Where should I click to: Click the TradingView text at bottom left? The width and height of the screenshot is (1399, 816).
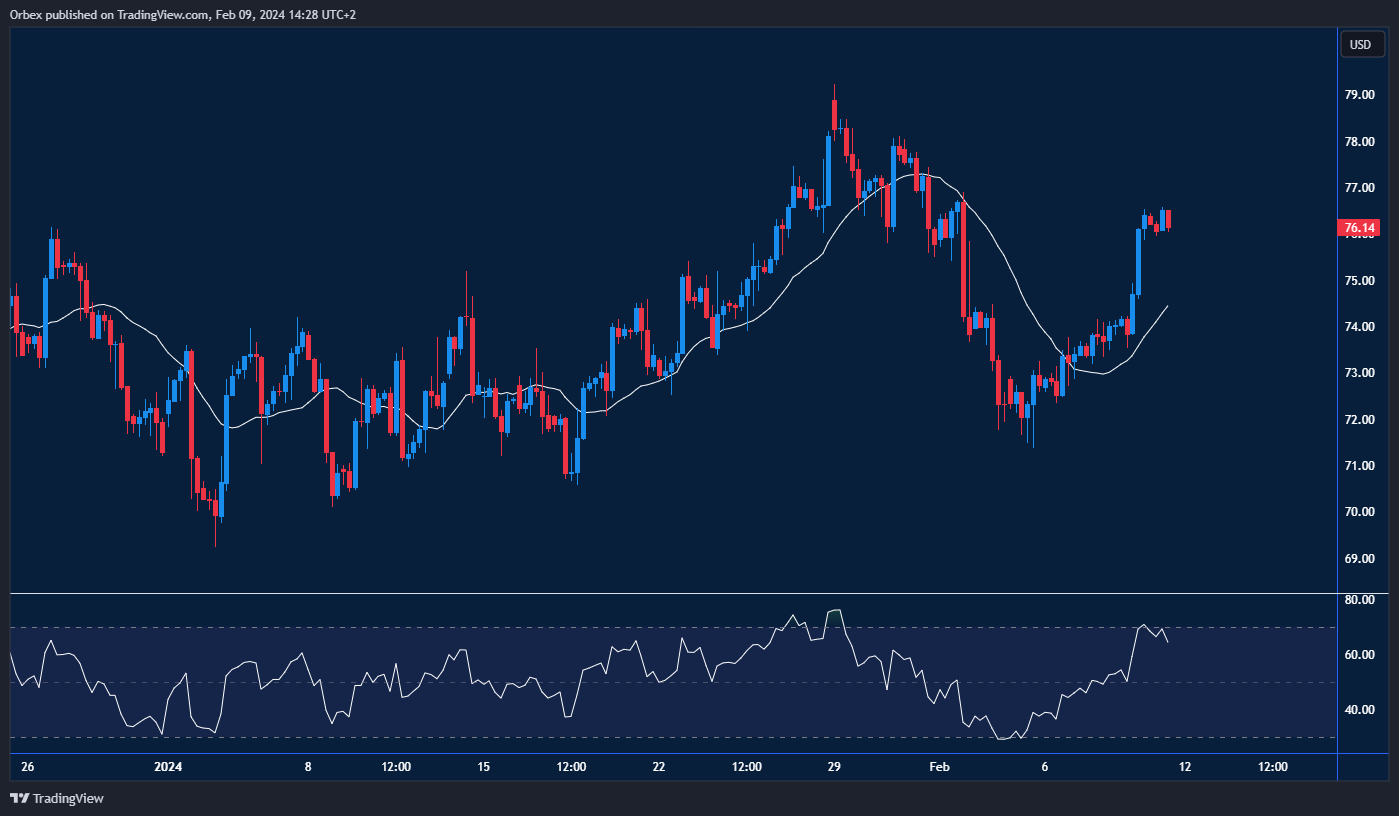point(68,798)
